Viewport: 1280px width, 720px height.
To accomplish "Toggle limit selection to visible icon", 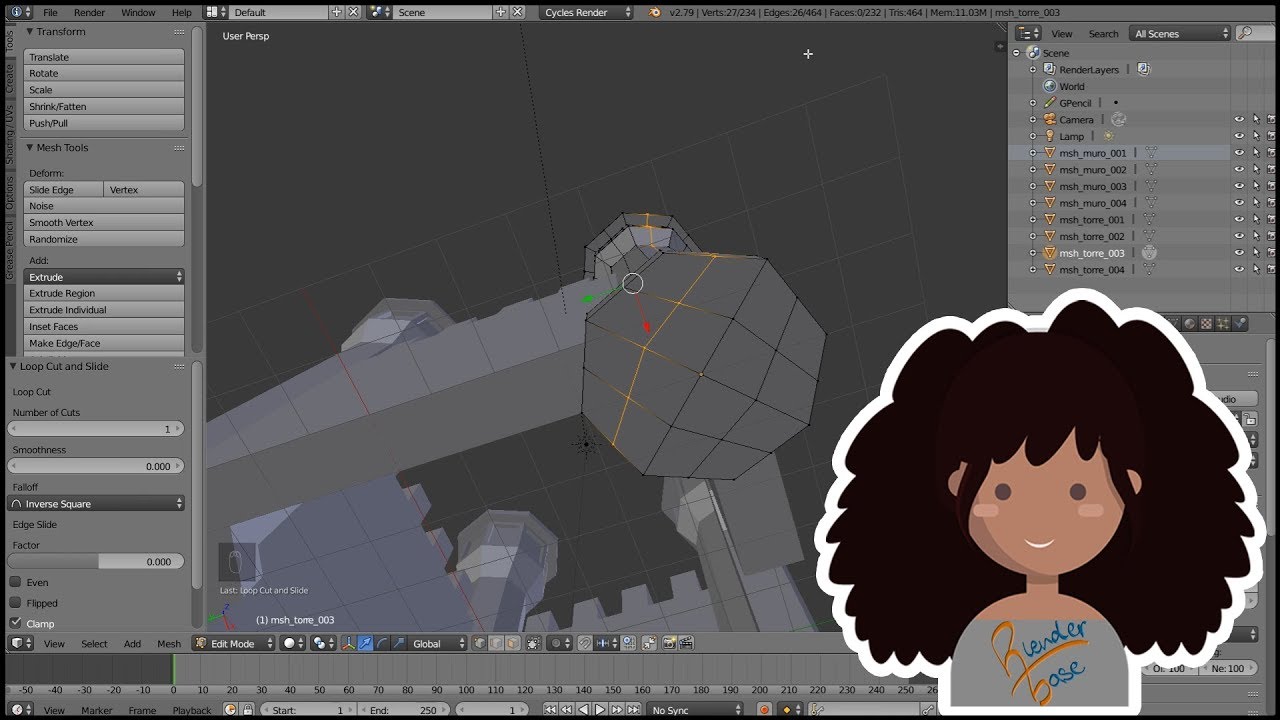I will [533, 643].
